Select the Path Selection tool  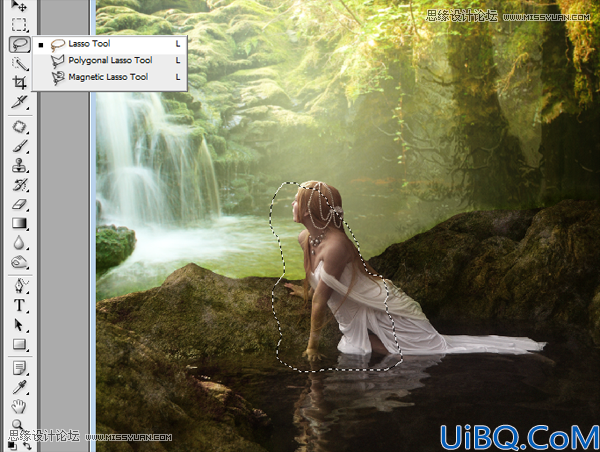click(x=19, y=325)
